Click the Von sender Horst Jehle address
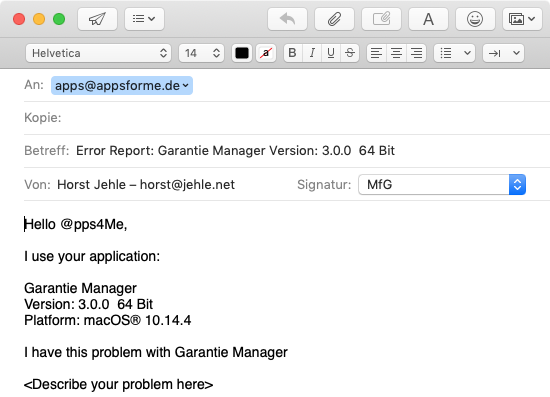This screenshot has width=550, height=397. coord(146,184)
